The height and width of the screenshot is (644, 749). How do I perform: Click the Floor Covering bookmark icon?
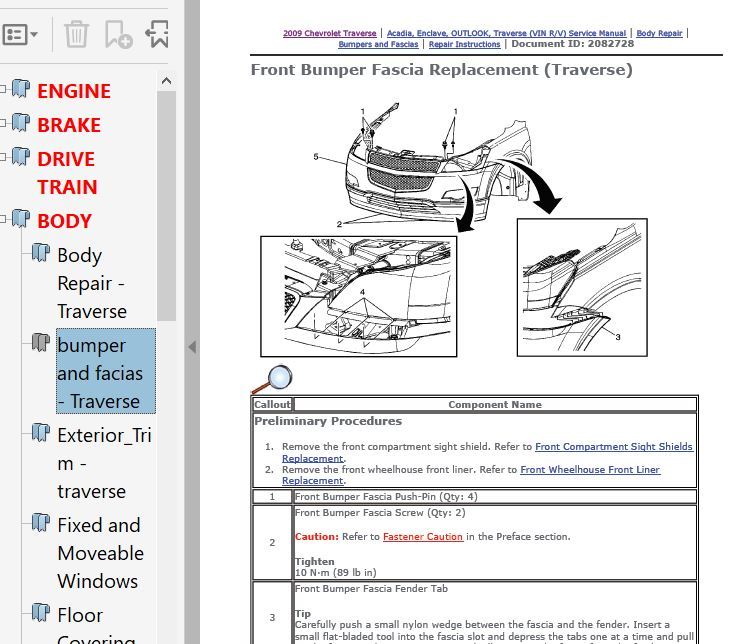pos(41,612)
